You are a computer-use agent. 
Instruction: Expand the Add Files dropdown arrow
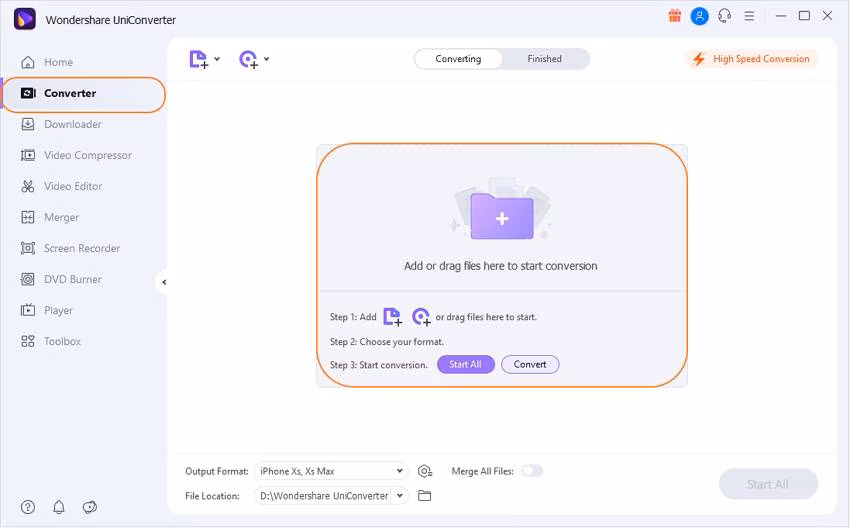pos(217,59)
